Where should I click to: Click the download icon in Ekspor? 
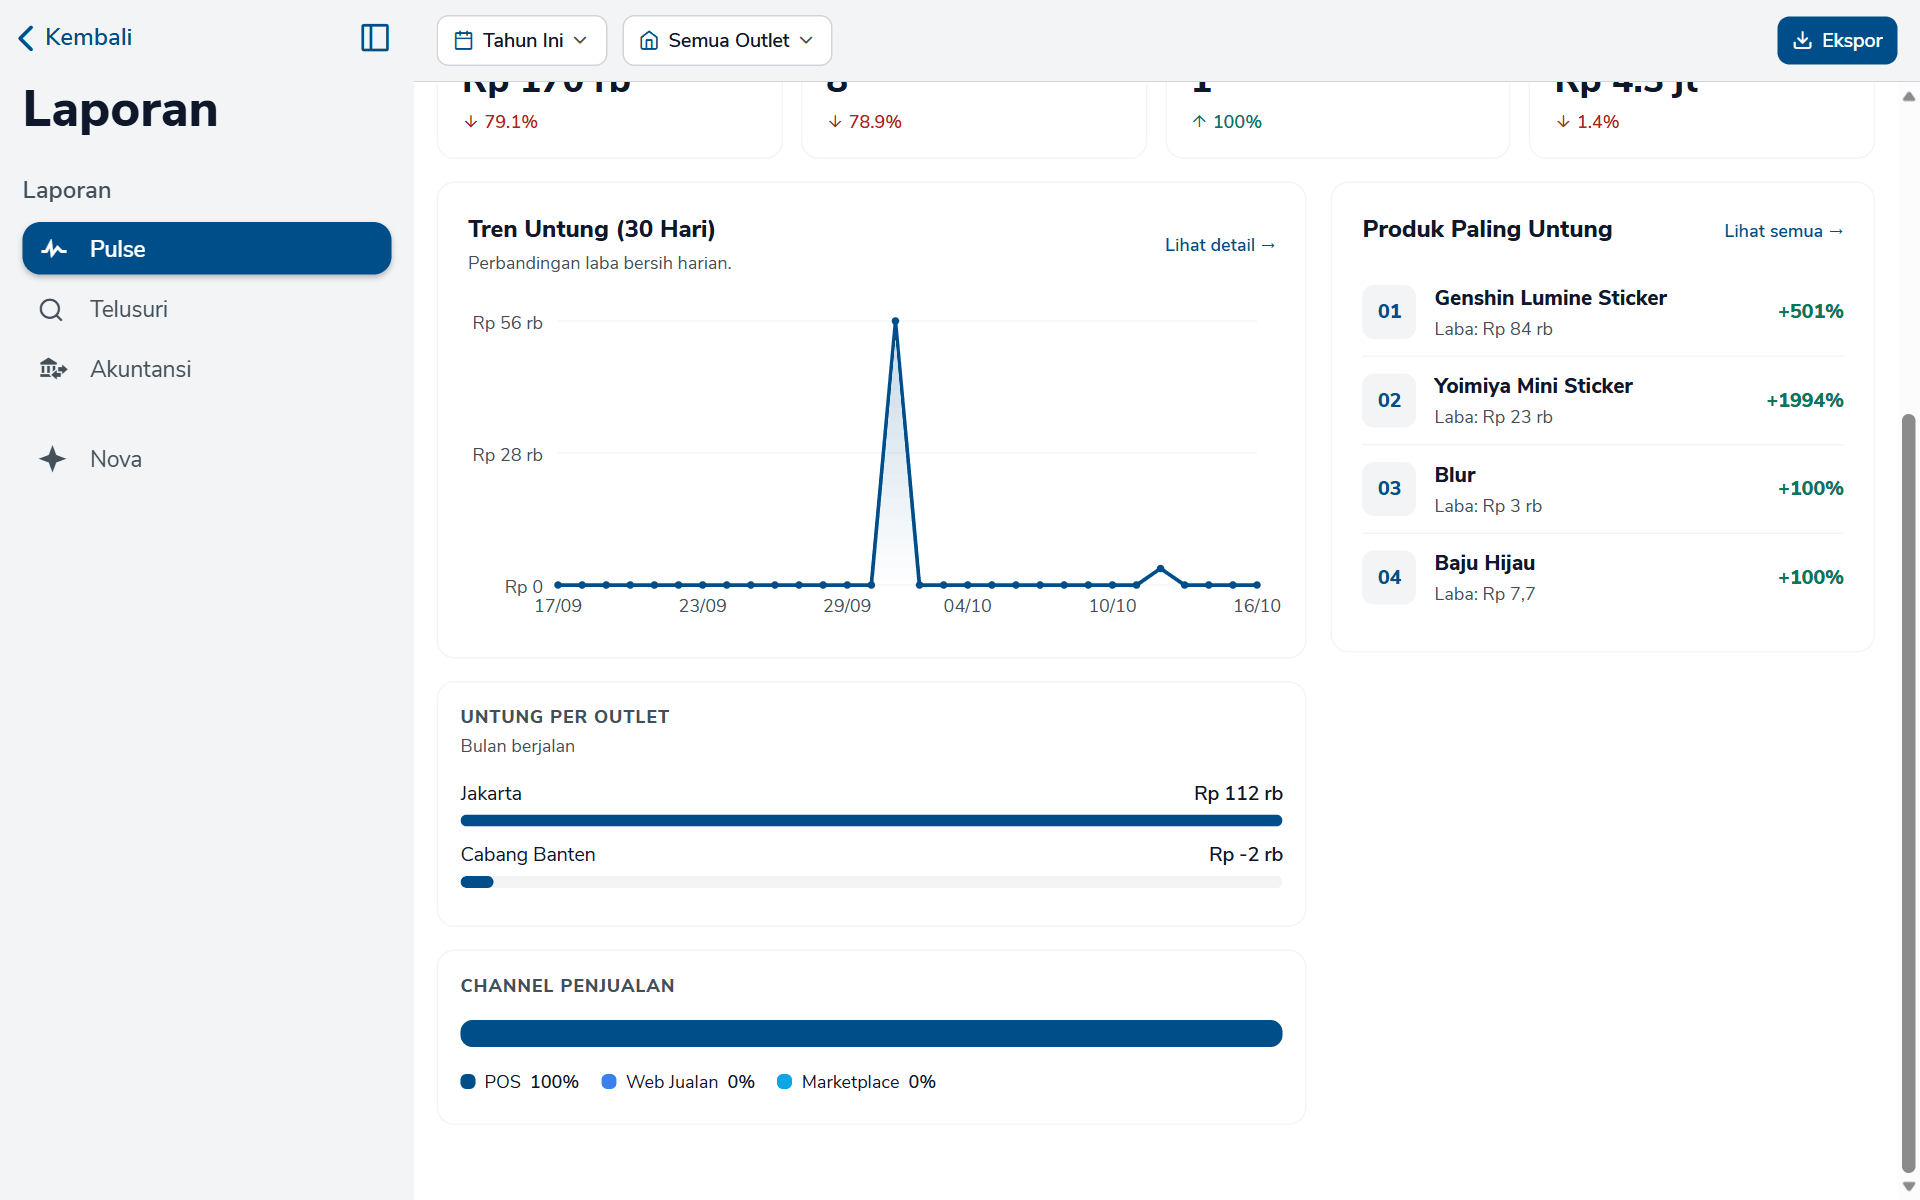point(1802,41)
